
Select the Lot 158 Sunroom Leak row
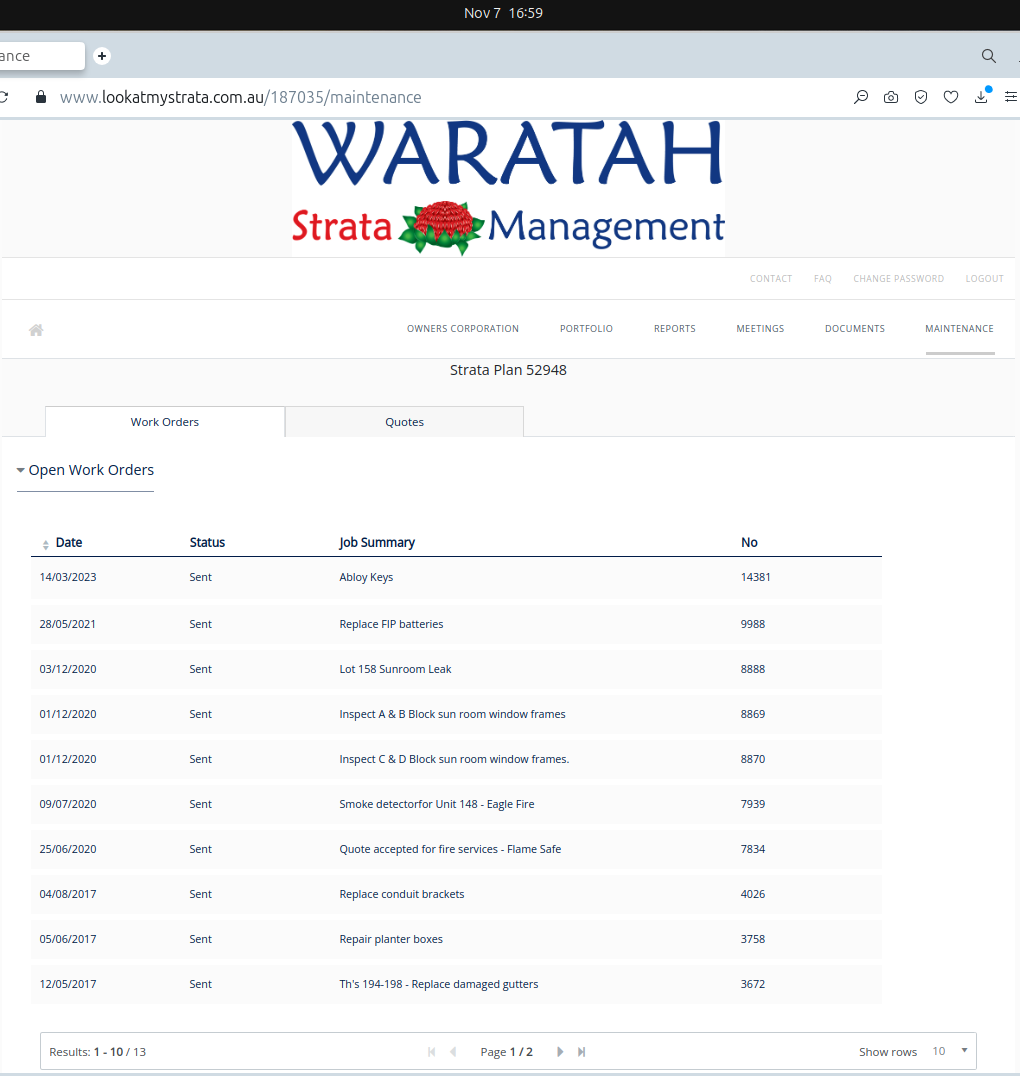[456, 669]
